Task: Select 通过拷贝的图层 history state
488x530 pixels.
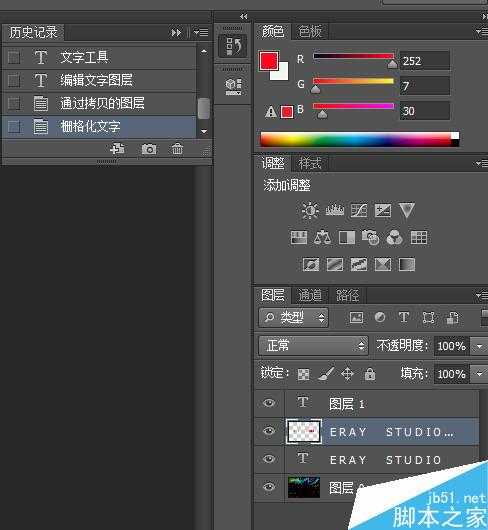Action: point(99,103)
